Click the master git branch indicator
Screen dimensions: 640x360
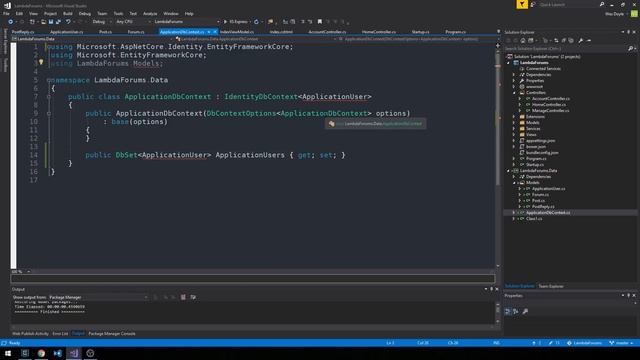tap(621, 343)
